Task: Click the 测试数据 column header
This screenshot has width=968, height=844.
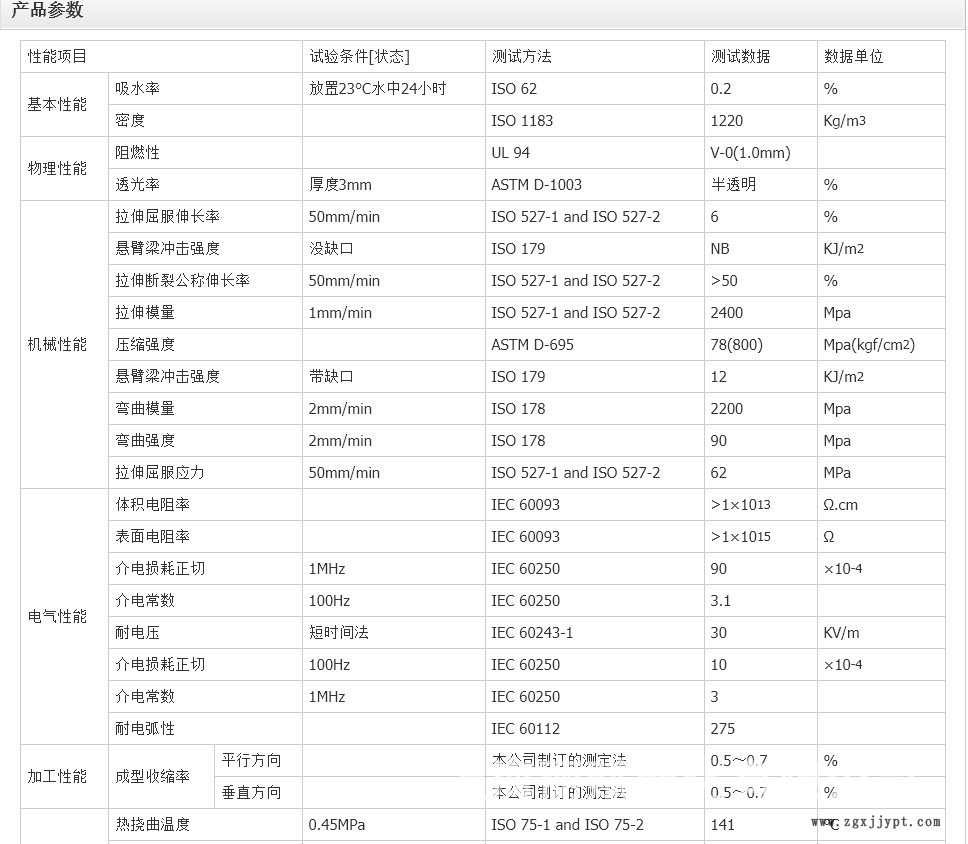Action: click(740, 57)
